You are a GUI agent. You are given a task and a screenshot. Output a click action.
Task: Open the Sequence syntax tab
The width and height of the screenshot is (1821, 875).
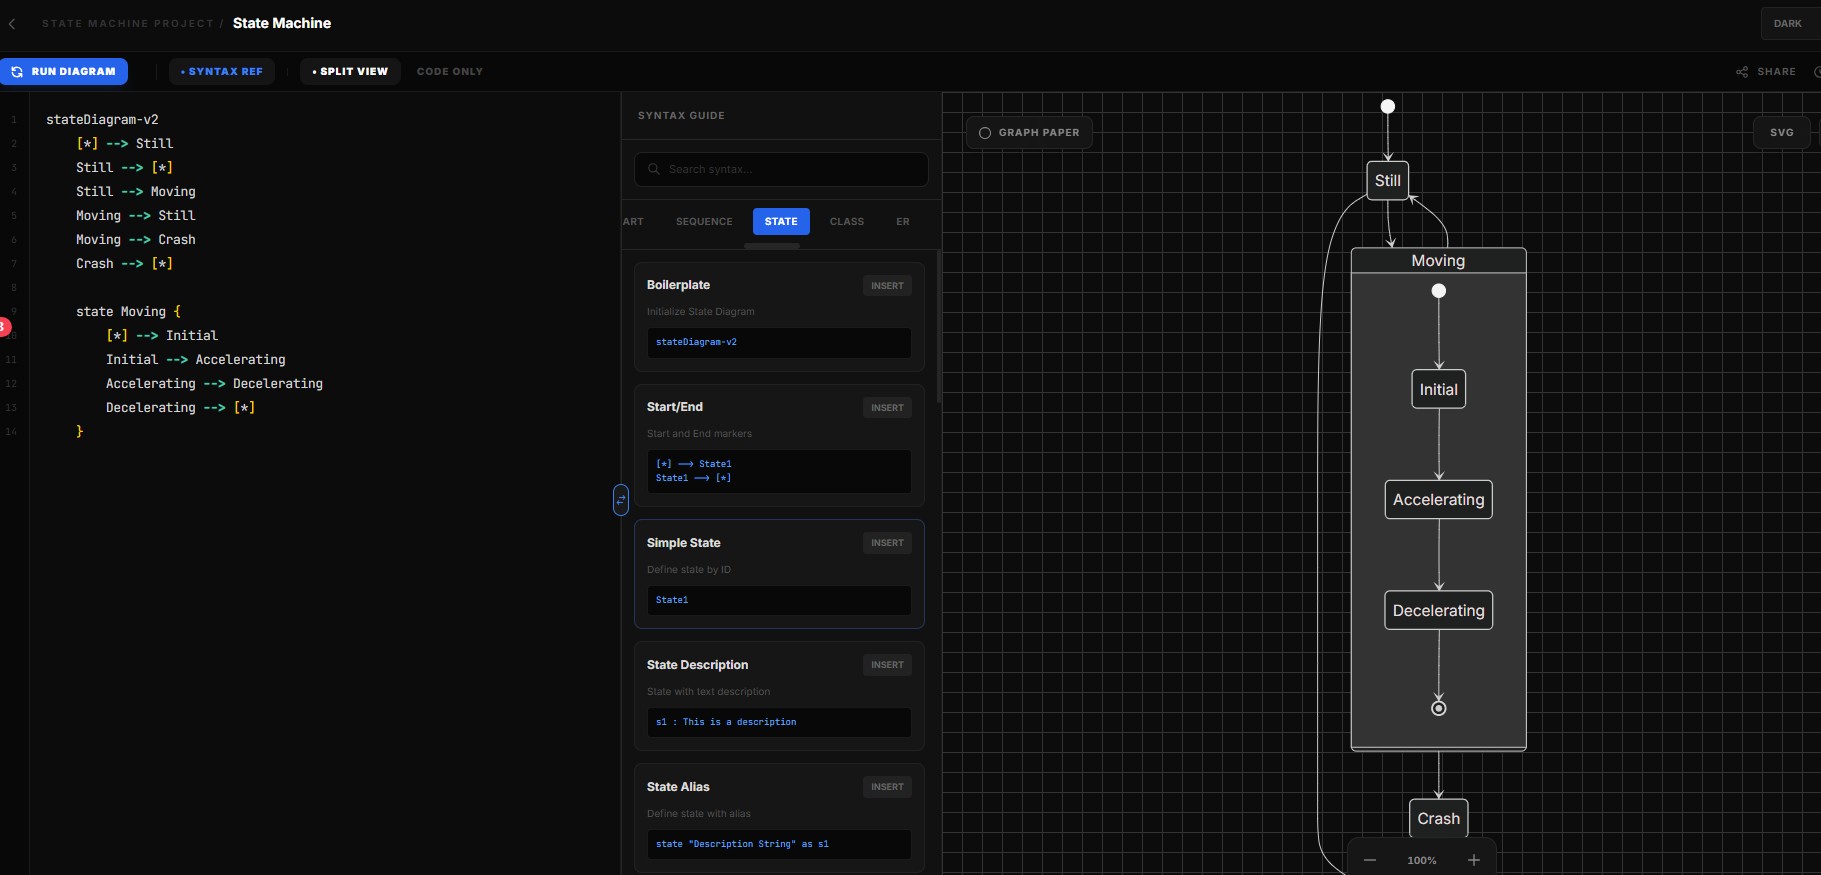pyautogui.click(x=704, y=222)
